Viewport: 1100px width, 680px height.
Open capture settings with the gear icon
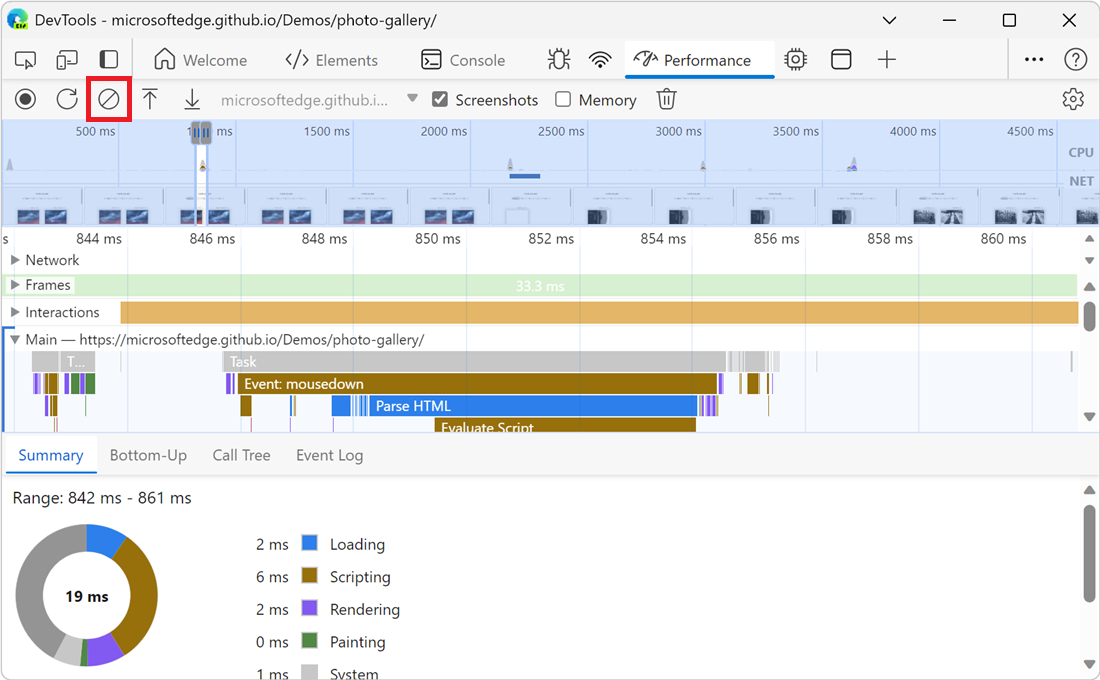[x=1072, y=99]
